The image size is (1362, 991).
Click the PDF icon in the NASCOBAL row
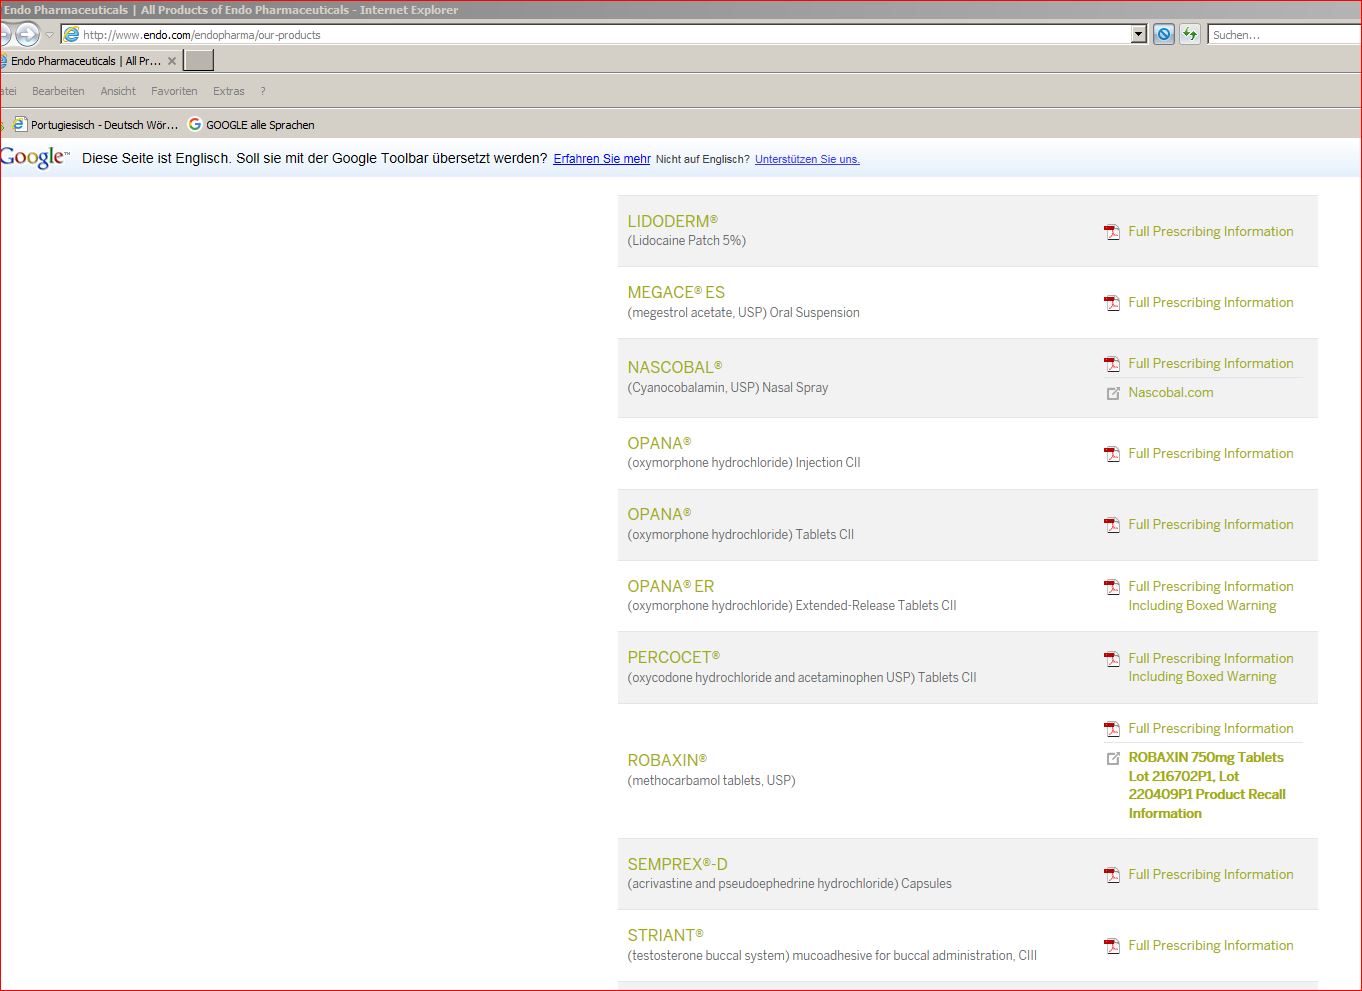point(1111,364)
